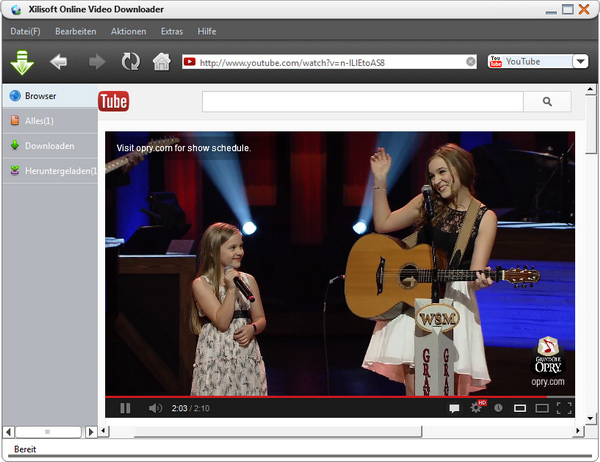Click the page horizontal scrollbar left arrow

point(103,431)
